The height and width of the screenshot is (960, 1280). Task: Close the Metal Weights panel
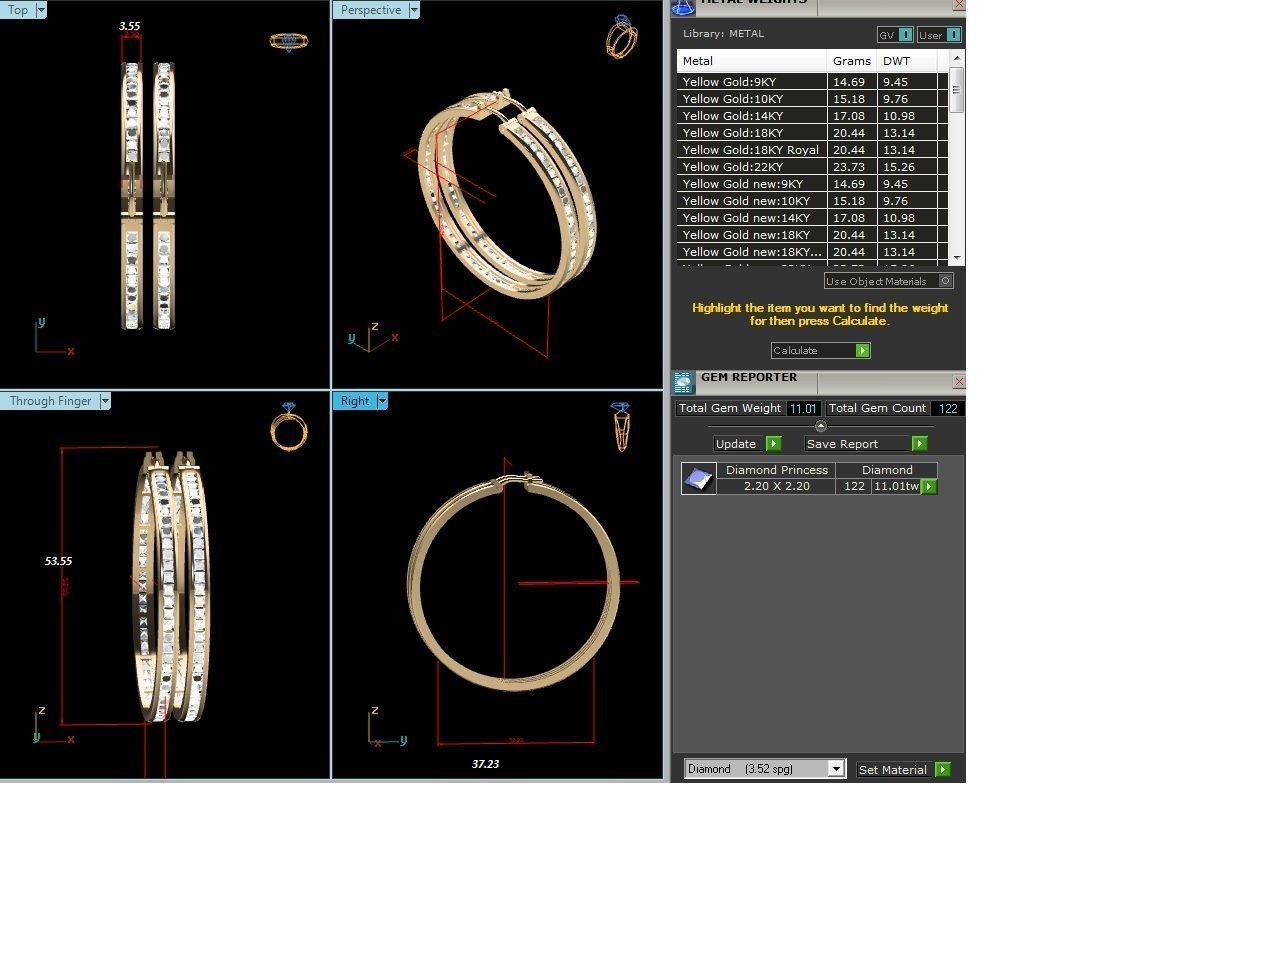(959, 5)
